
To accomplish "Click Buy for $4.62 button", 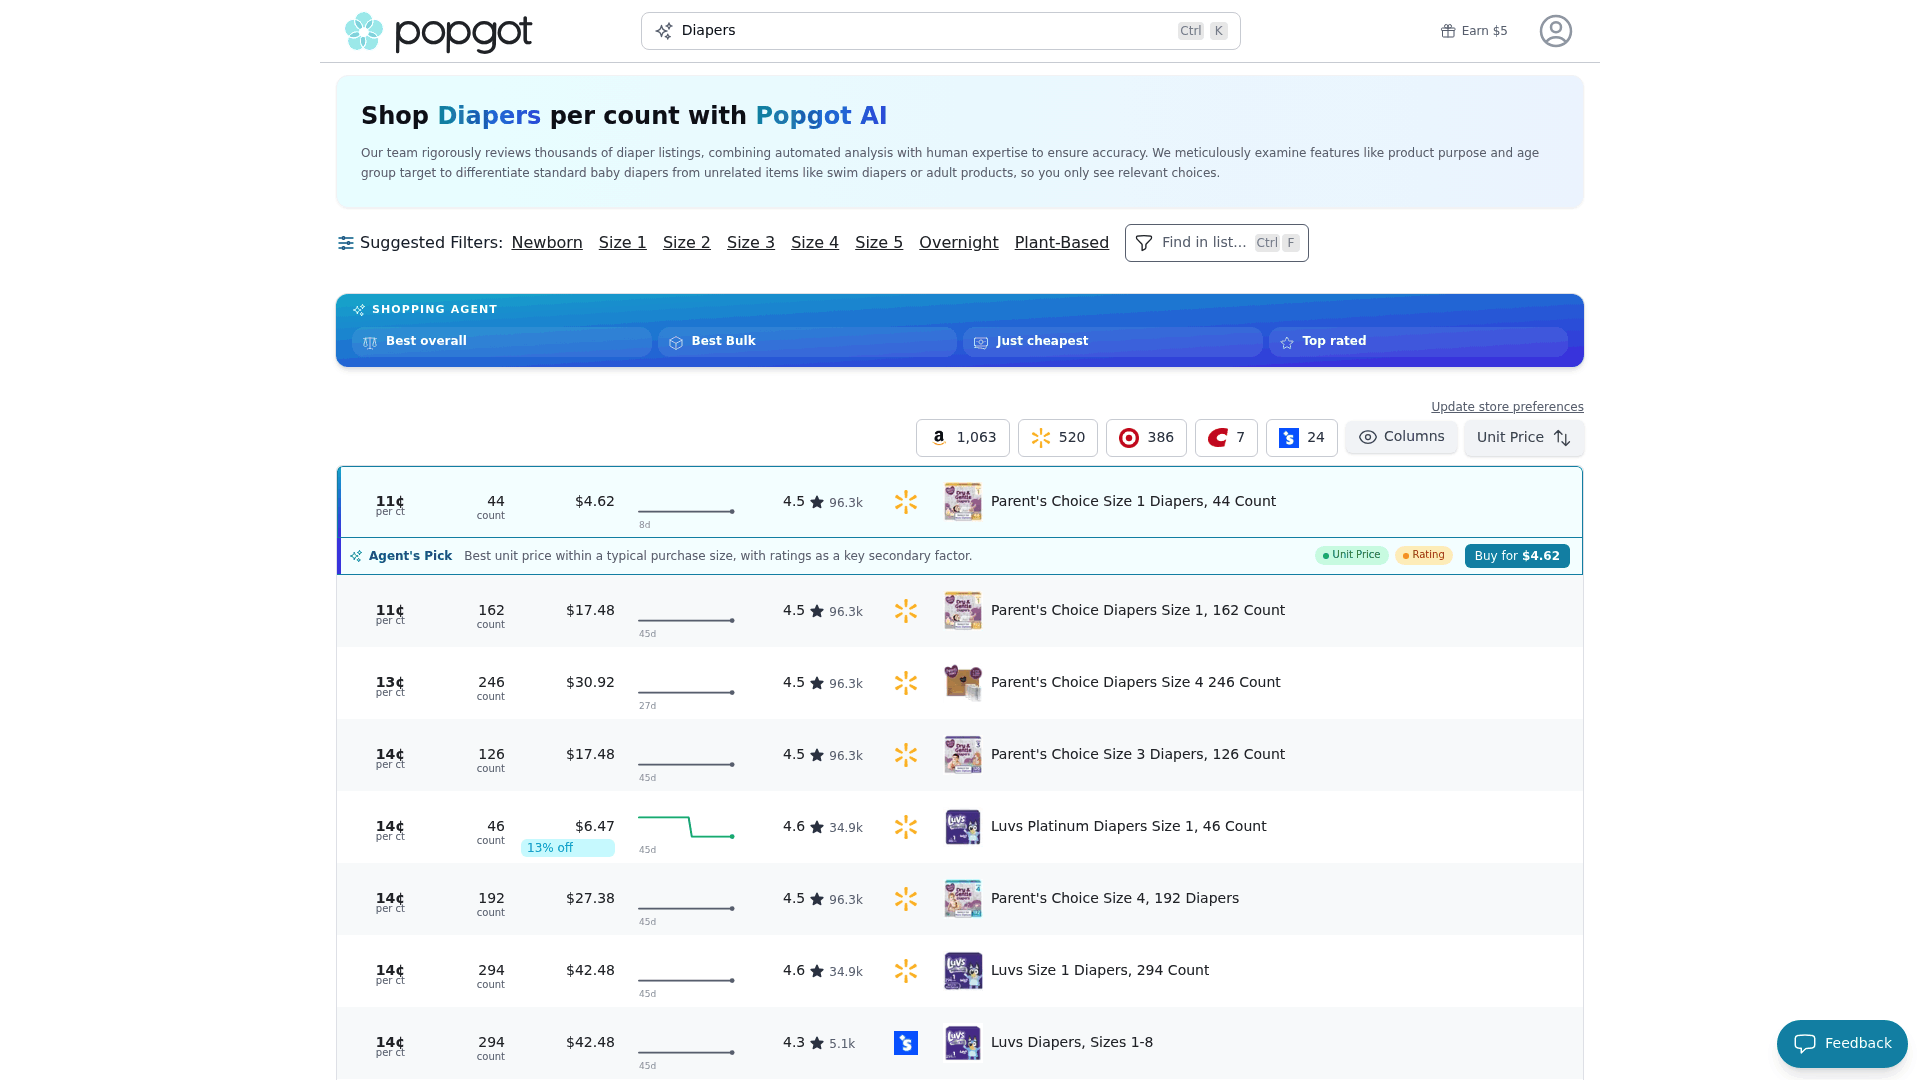I will [x=1516, y=556].
